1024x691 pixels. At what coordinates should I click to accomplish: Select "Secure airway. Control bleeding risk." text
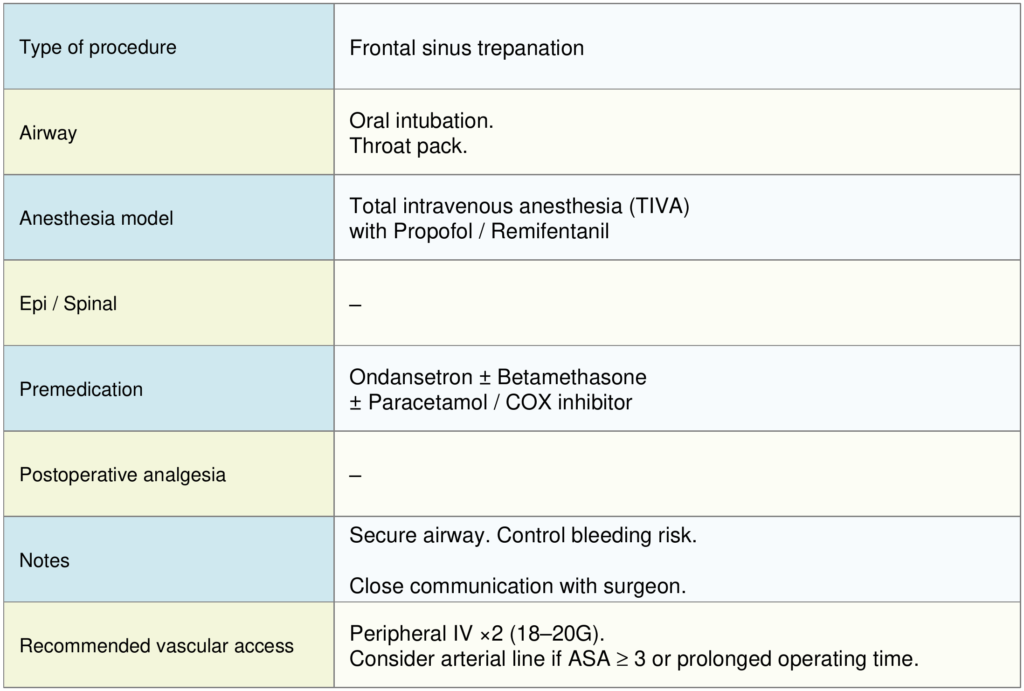coord(522,535)
